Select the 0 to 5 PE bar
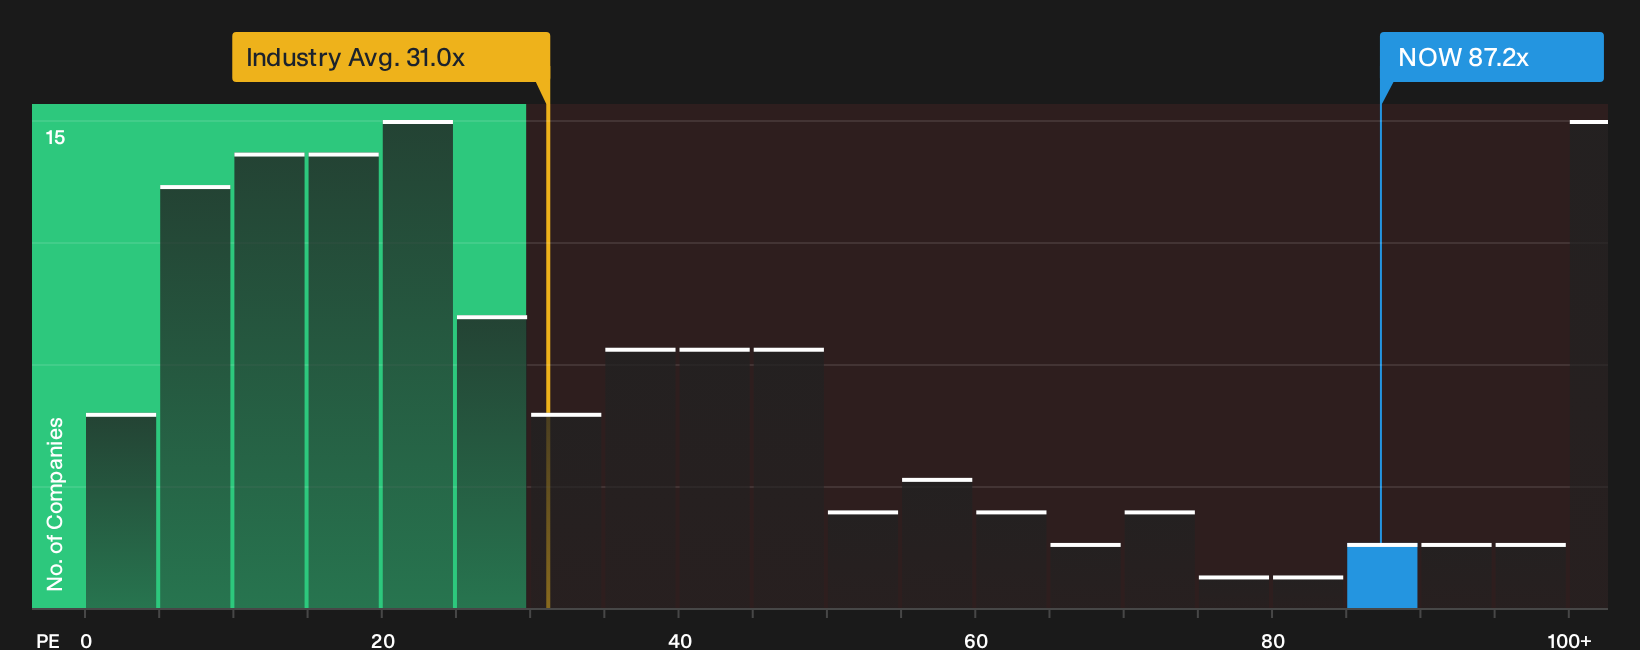 point(121,511)
